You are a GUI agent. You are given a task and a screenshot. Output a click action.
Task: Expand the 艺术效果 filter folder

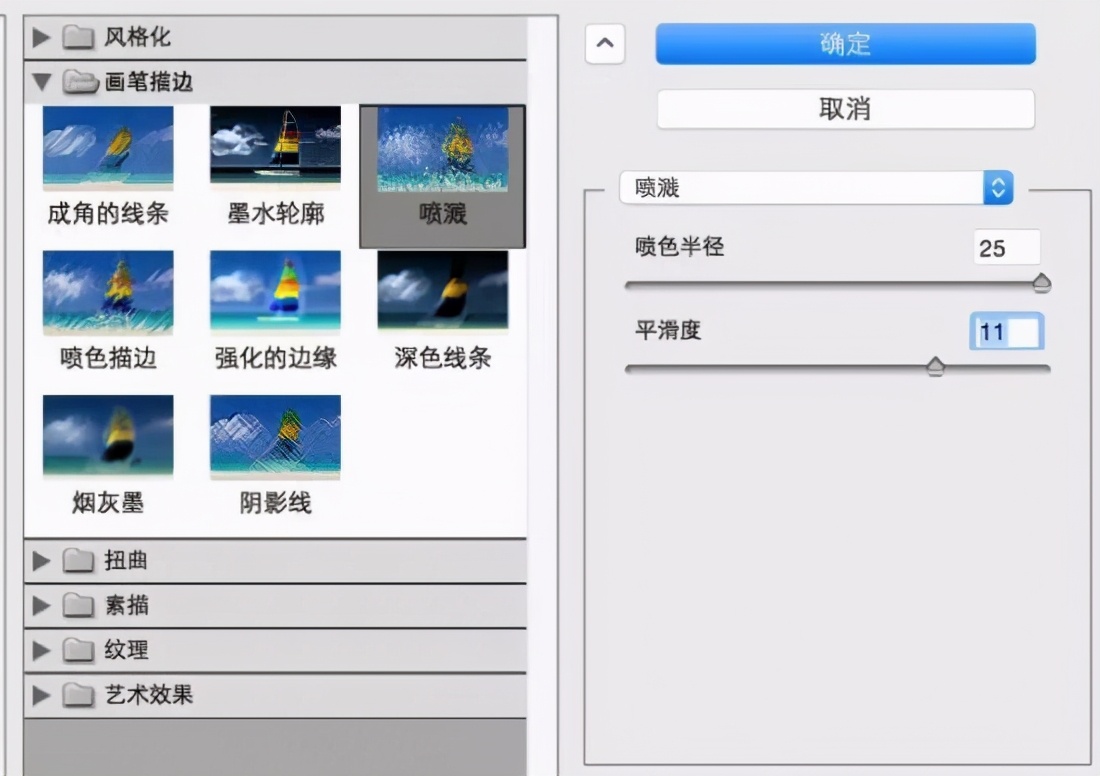point(41,696)
